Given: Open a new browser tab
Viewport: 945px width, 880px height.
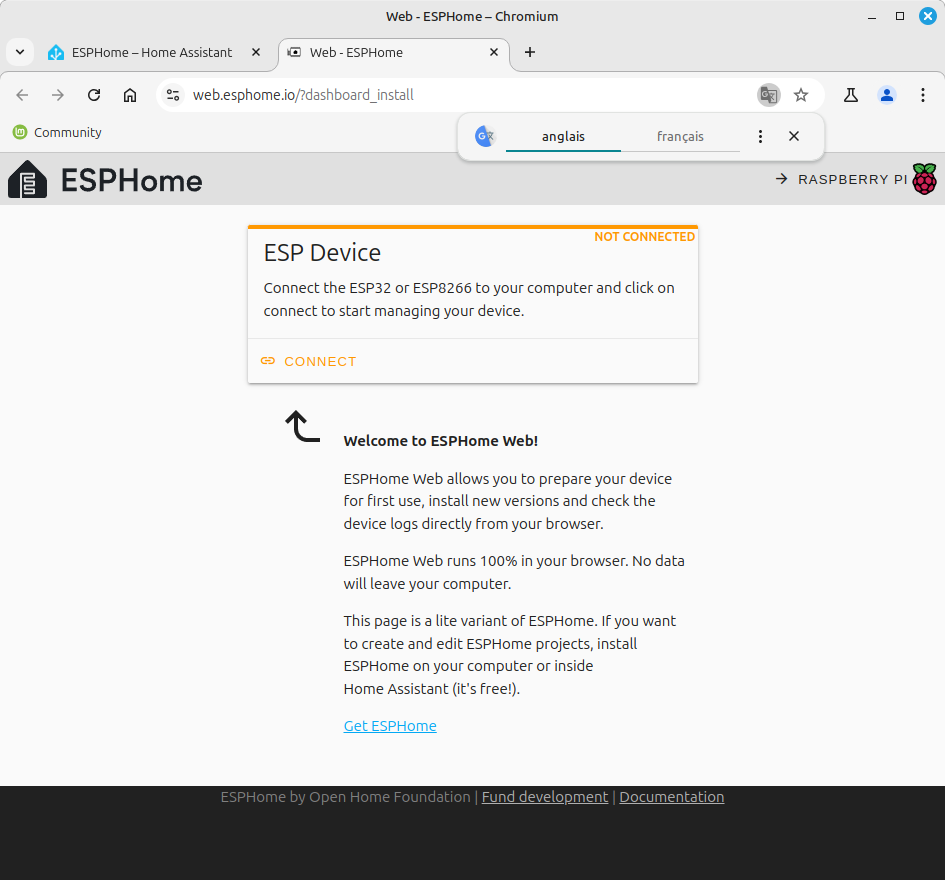Looking at the screenshot, I should point(529,52).
